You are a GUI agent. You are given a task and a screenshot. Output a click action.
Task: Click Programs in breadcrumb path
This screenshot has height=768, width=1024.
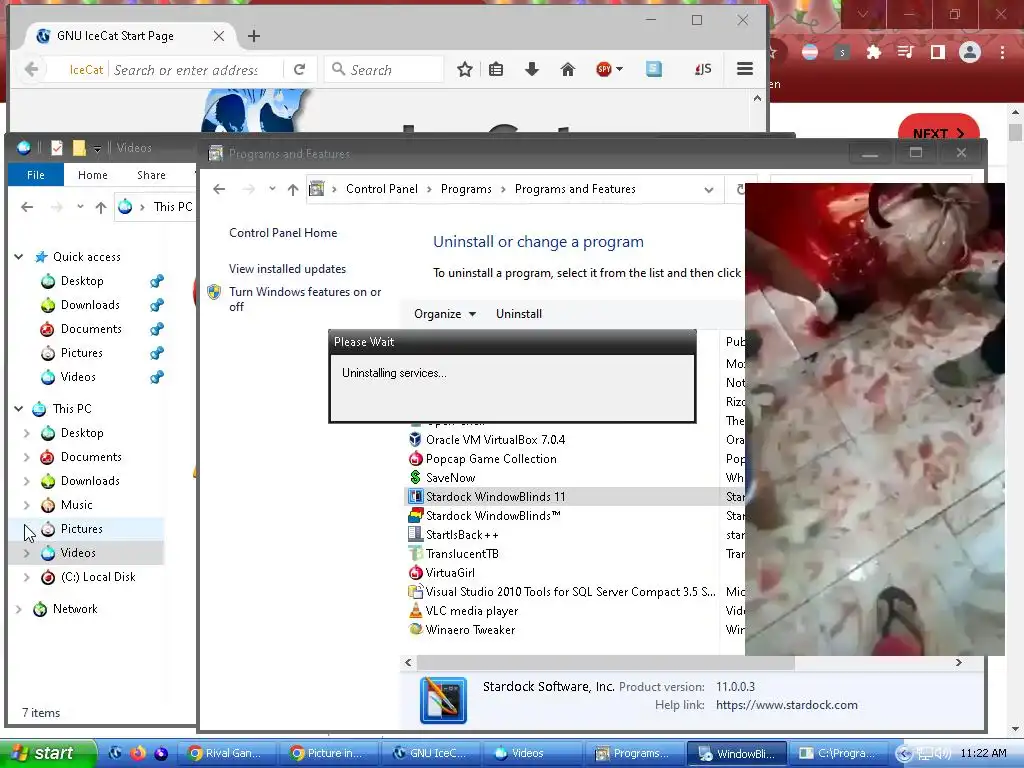tap(466, 189)
